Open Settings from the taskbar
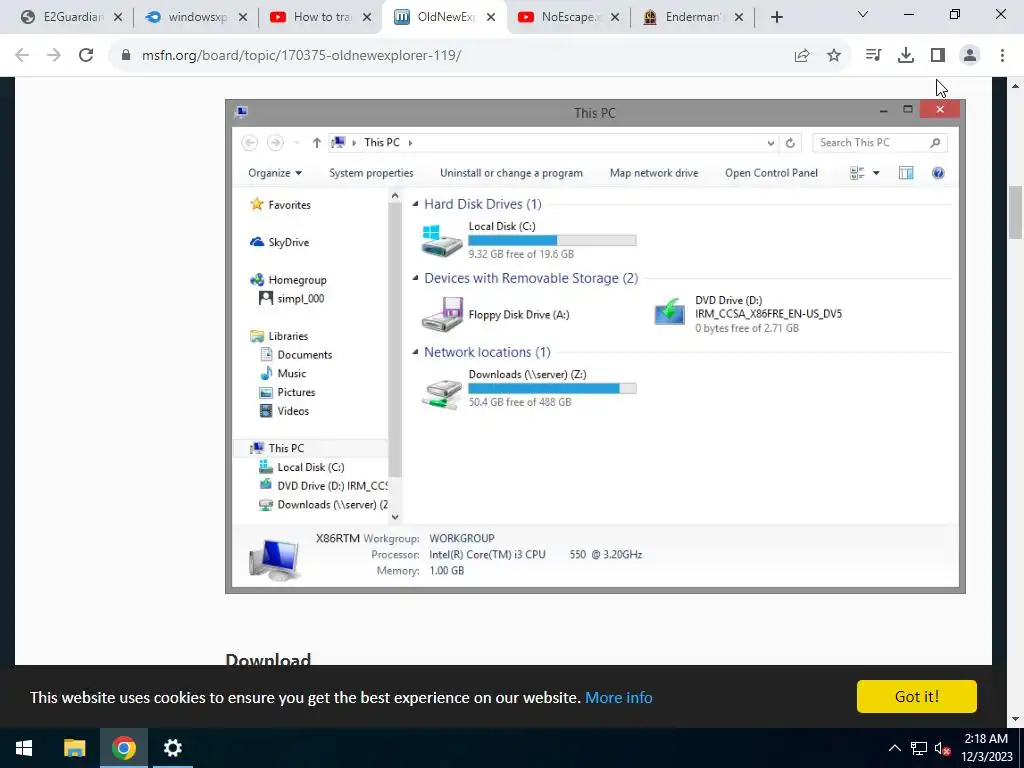Screen dimensions: 1024x768 pos(172,748)
